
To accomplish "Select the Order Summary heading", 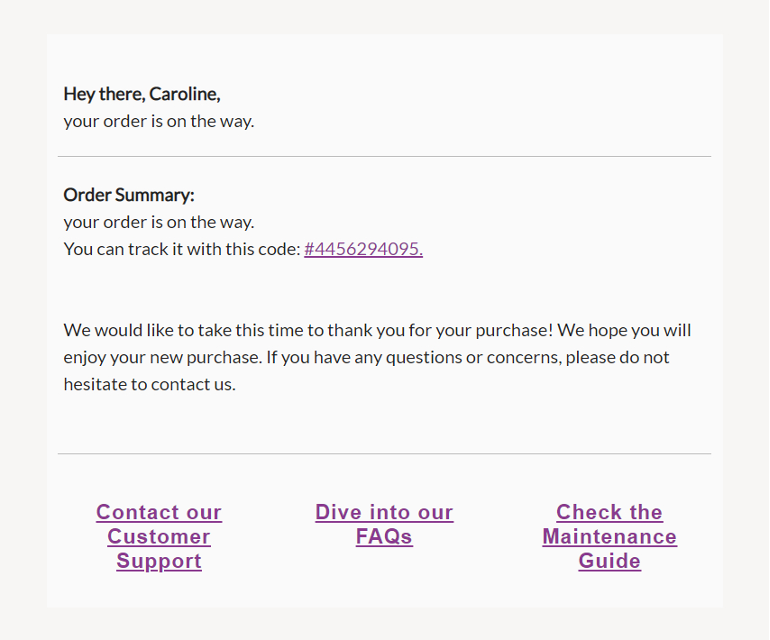I will click(x=129, y=195).
